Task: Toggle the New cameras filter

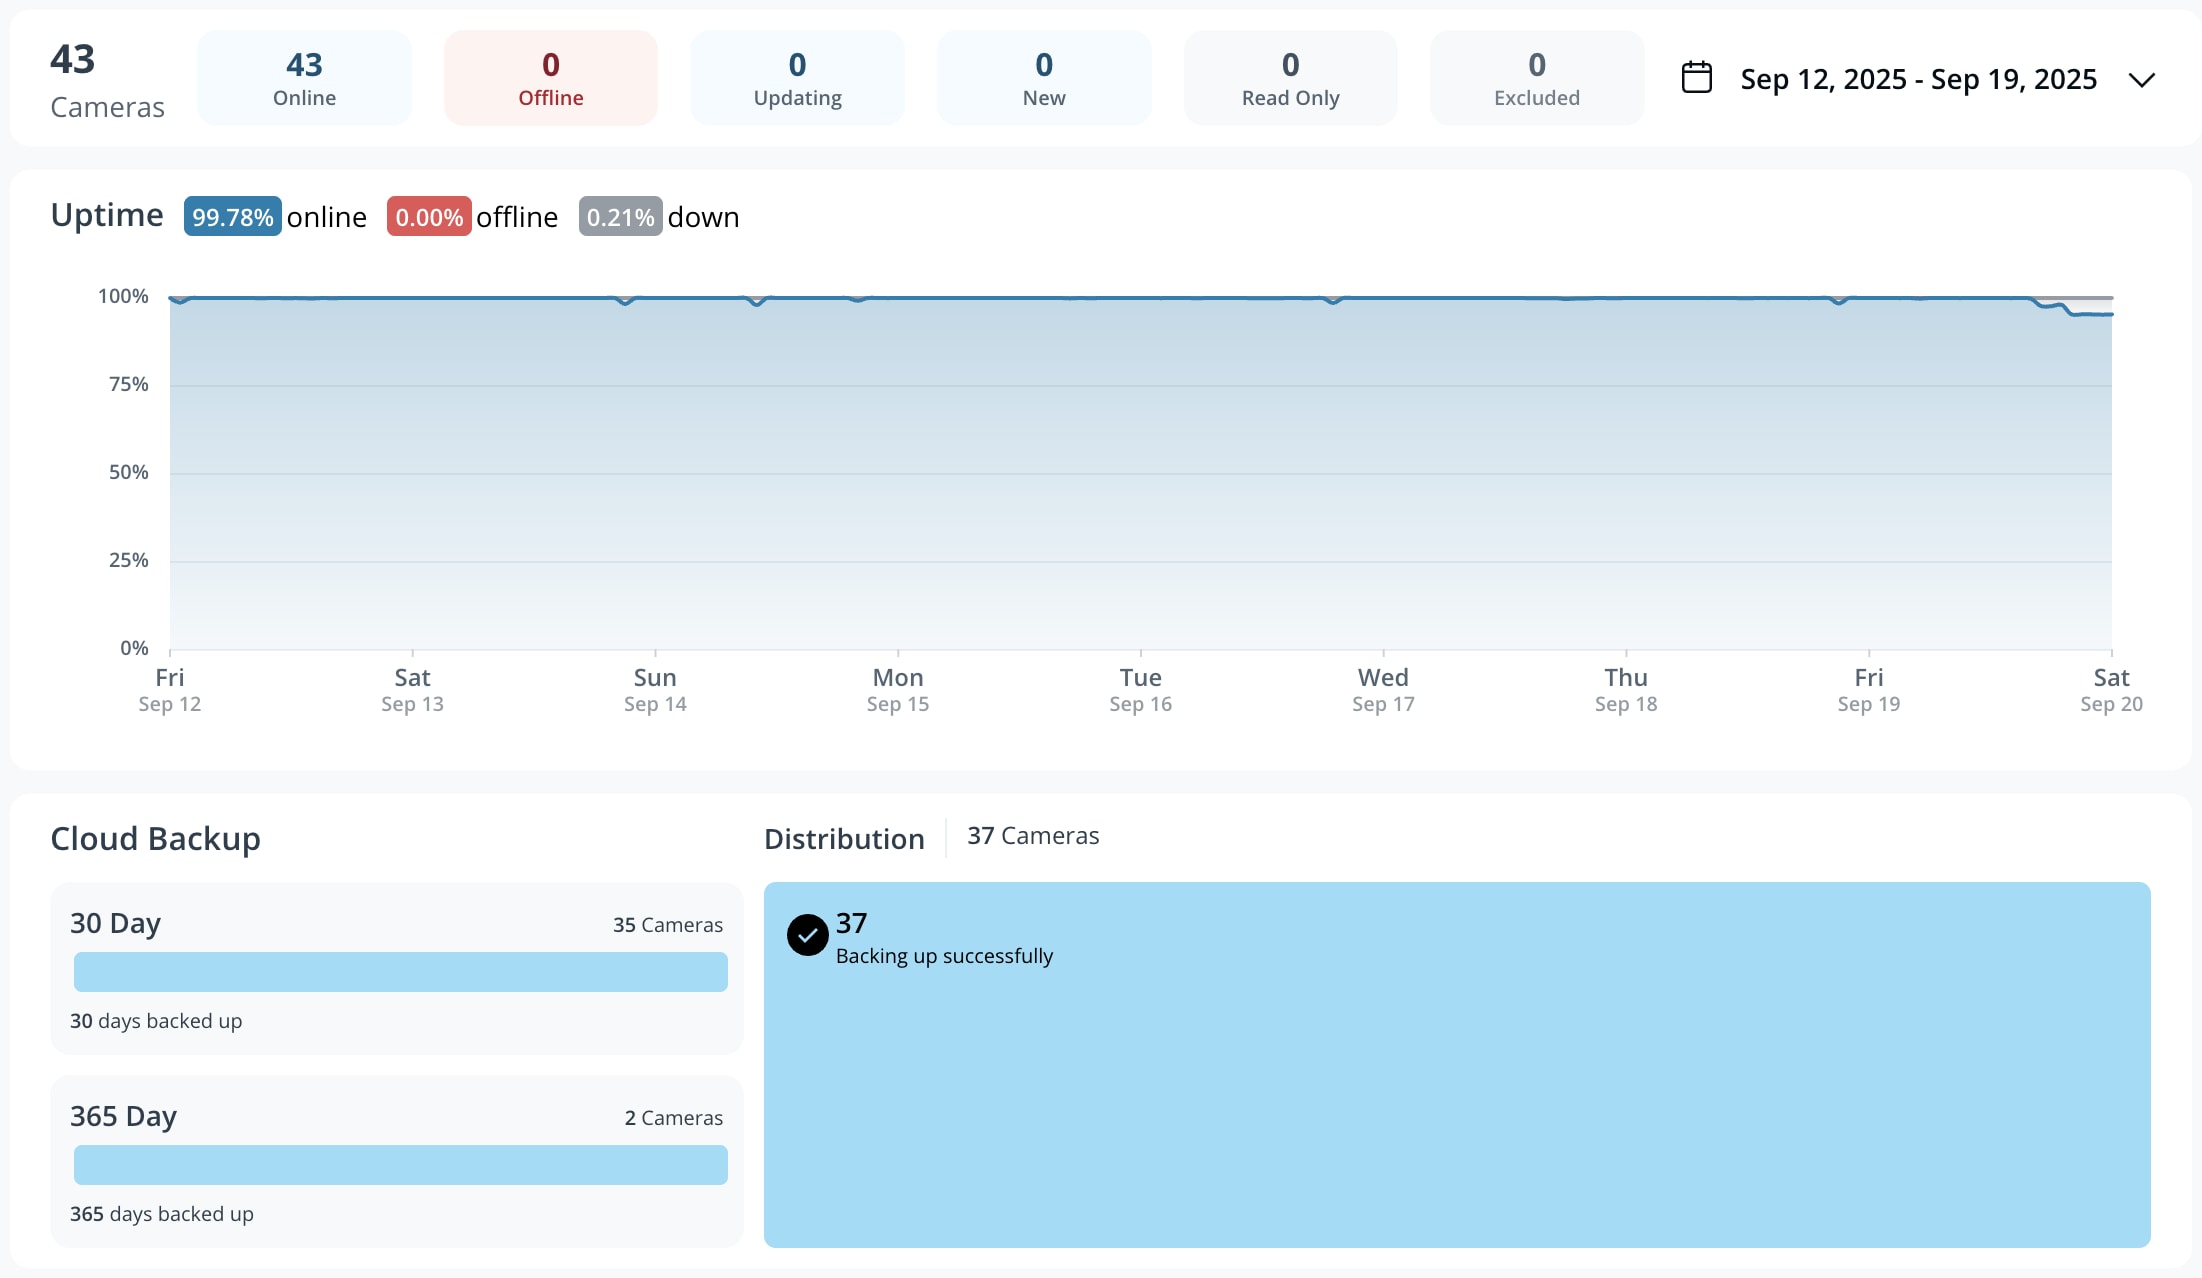Action: [x=1043, y=77]
